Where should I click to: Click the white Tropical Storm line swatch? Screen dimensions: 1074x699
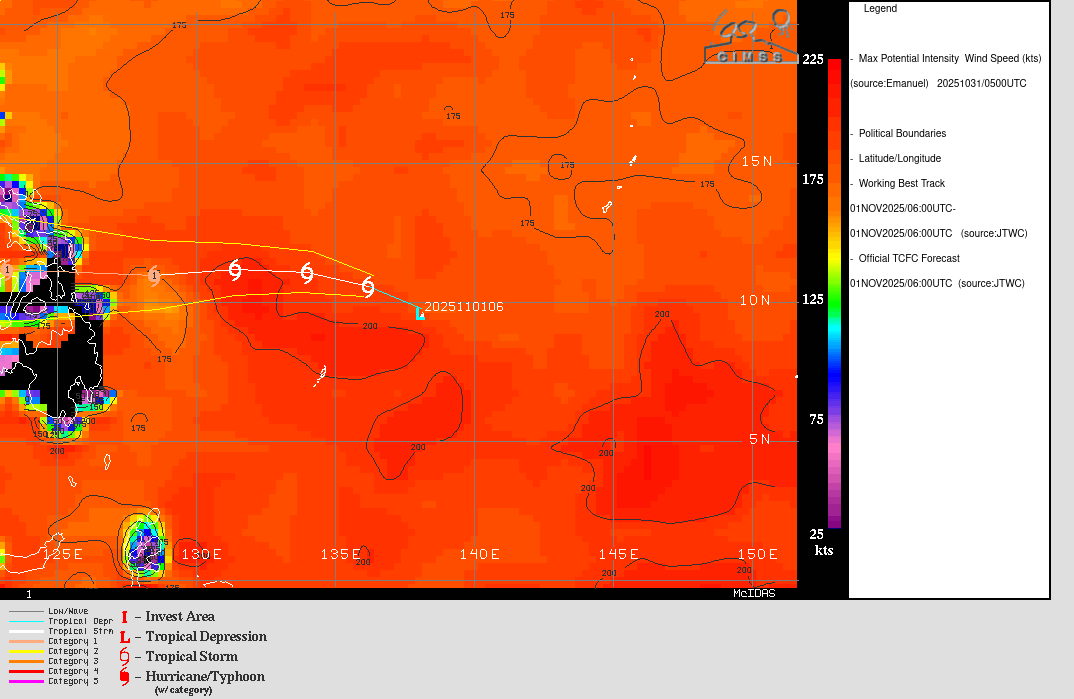point(27,631)
